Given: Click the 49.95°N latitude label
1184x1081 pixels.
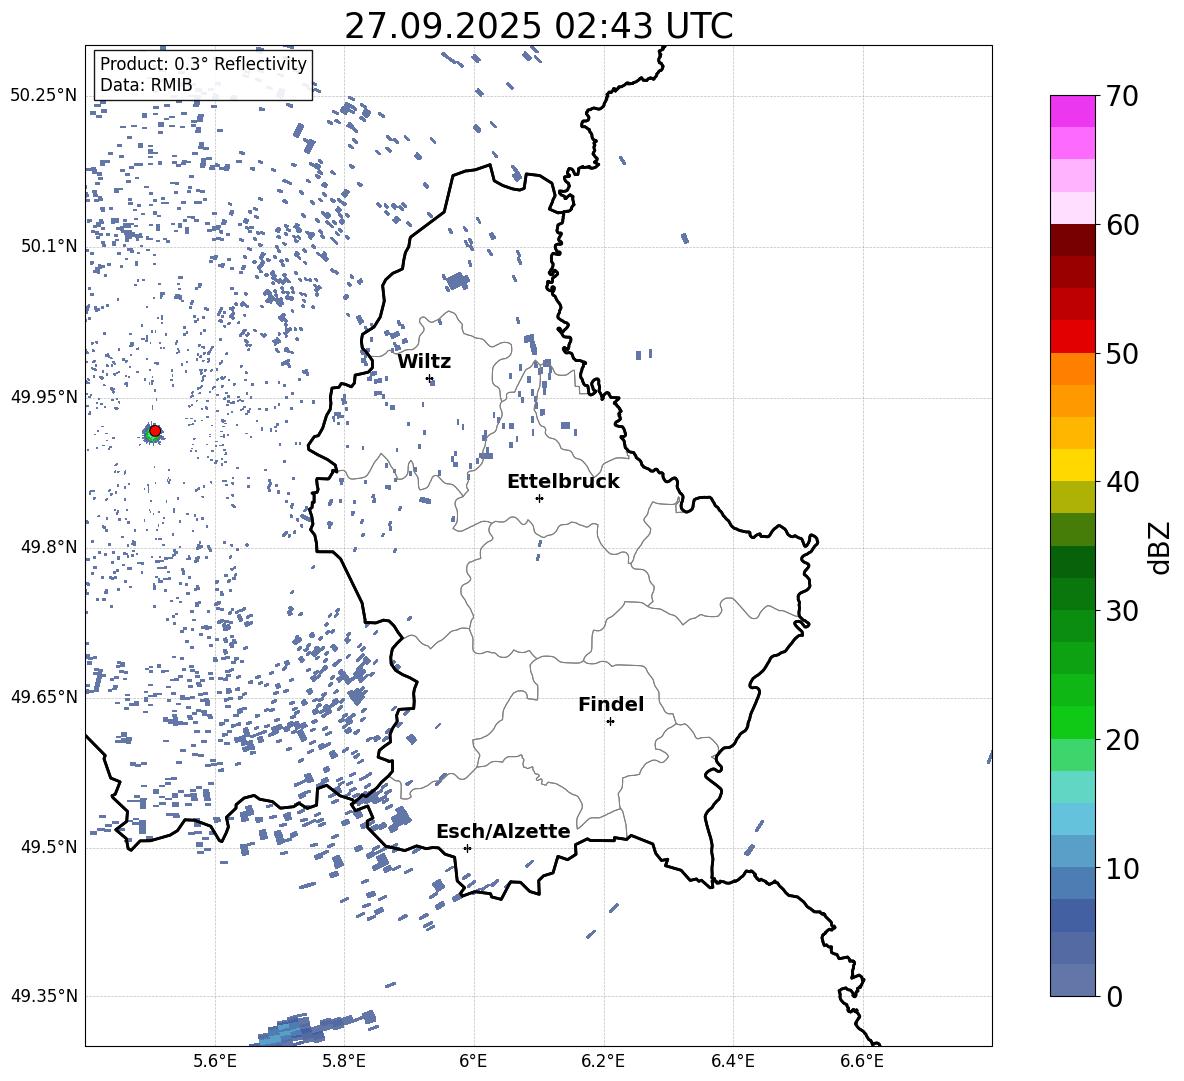Looking at the screenshot, I should pyautogui.click(x=44, y=396).
